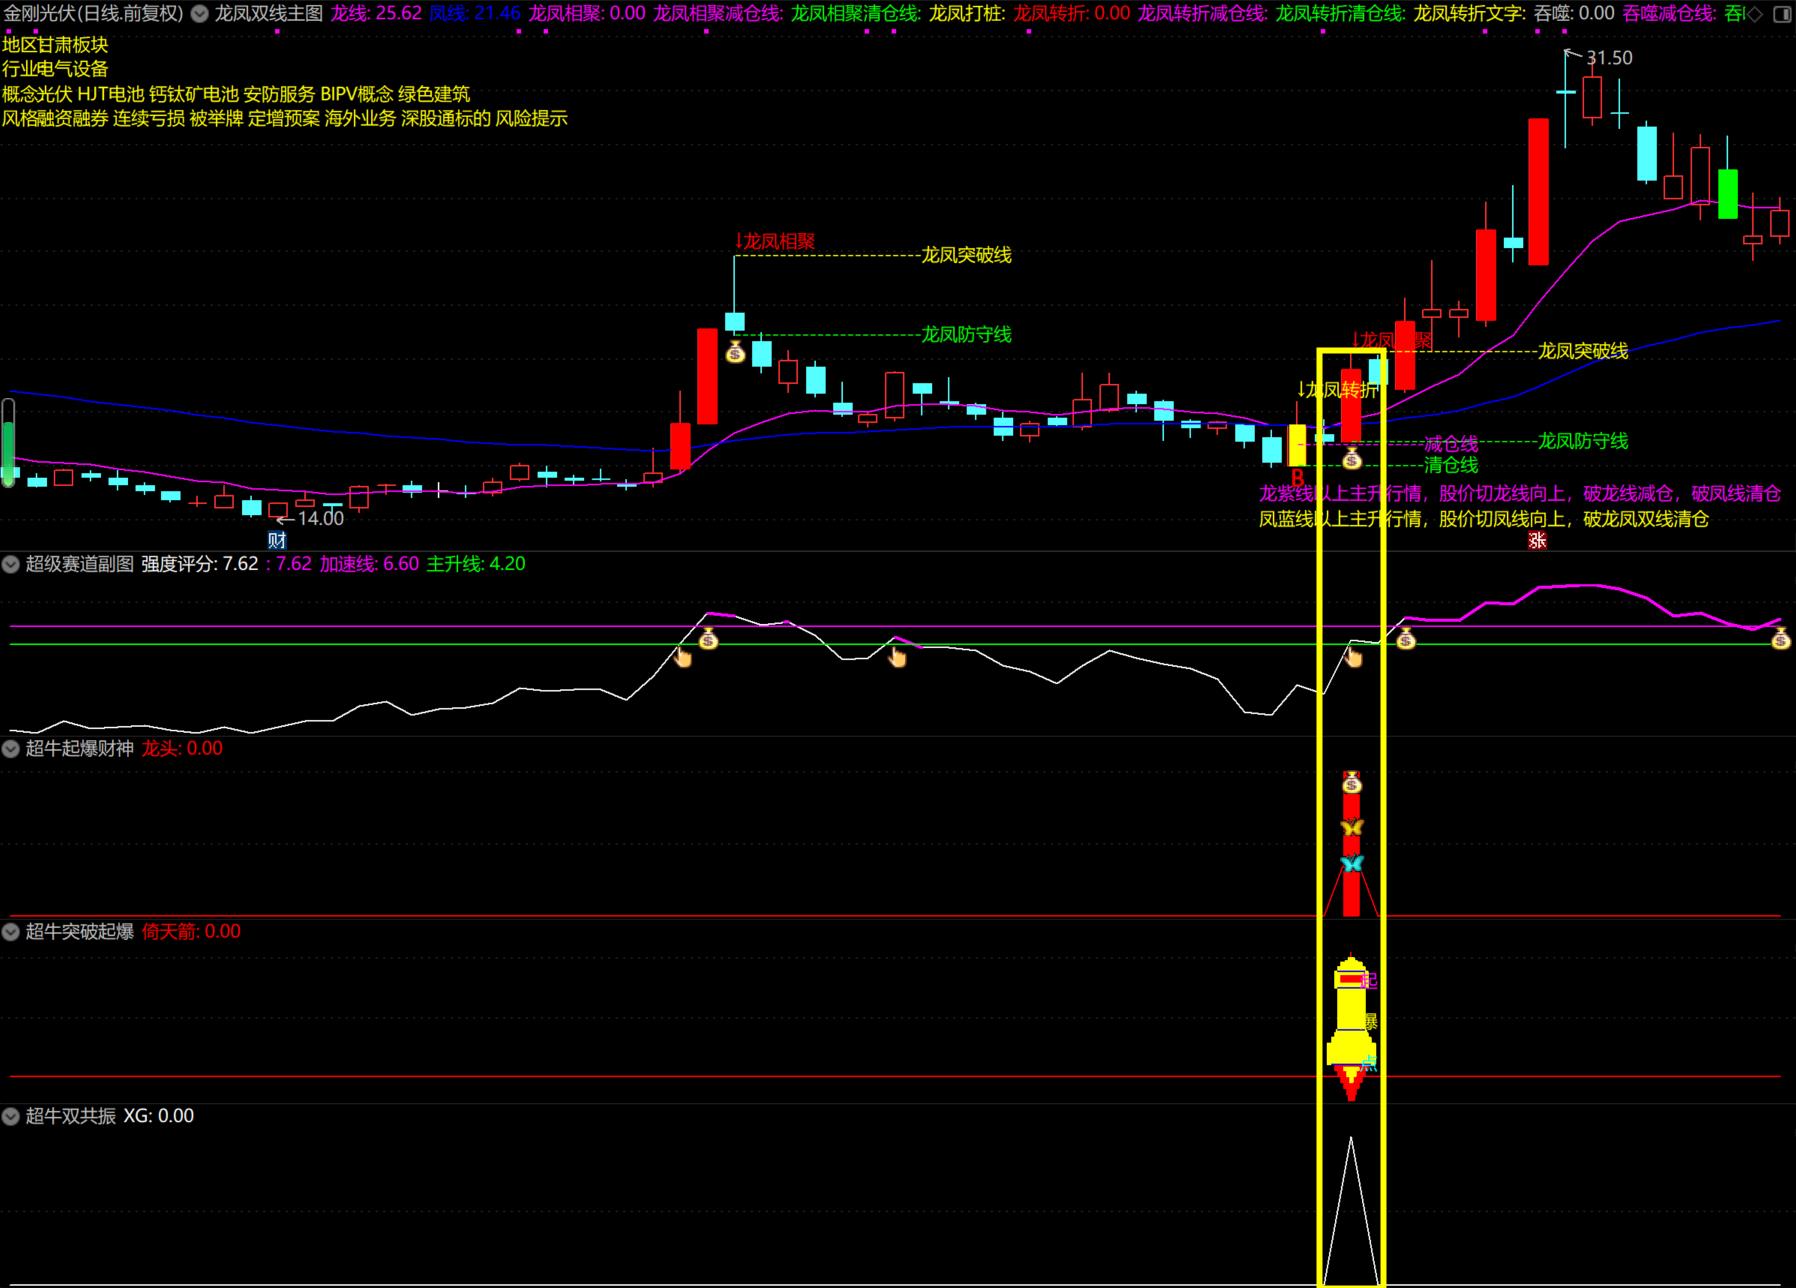Click the 倚天箭: 0.00 value
Viewport: 1796px width, 1288px height.
point(191,932)
